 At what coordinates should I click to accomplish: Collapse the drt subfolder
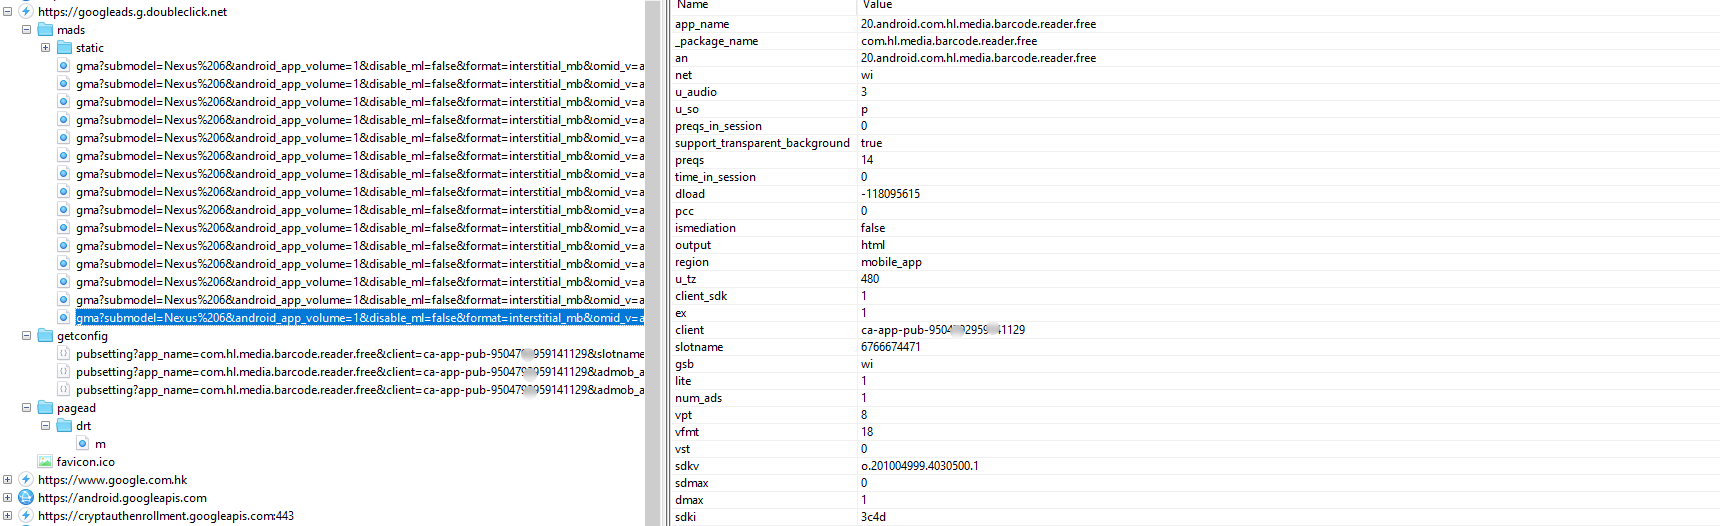click(45, 426)
